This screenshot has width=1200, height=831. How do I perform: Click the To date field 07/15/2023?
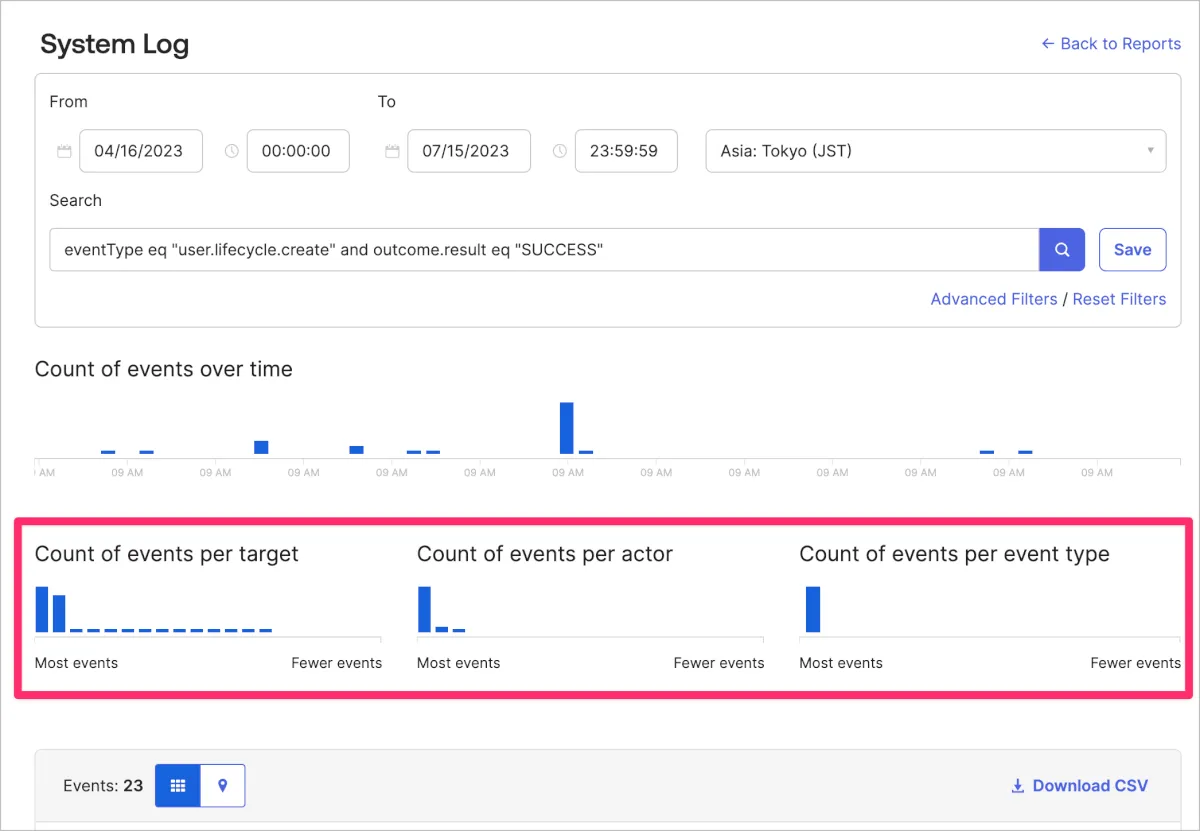tap(469, 151)
